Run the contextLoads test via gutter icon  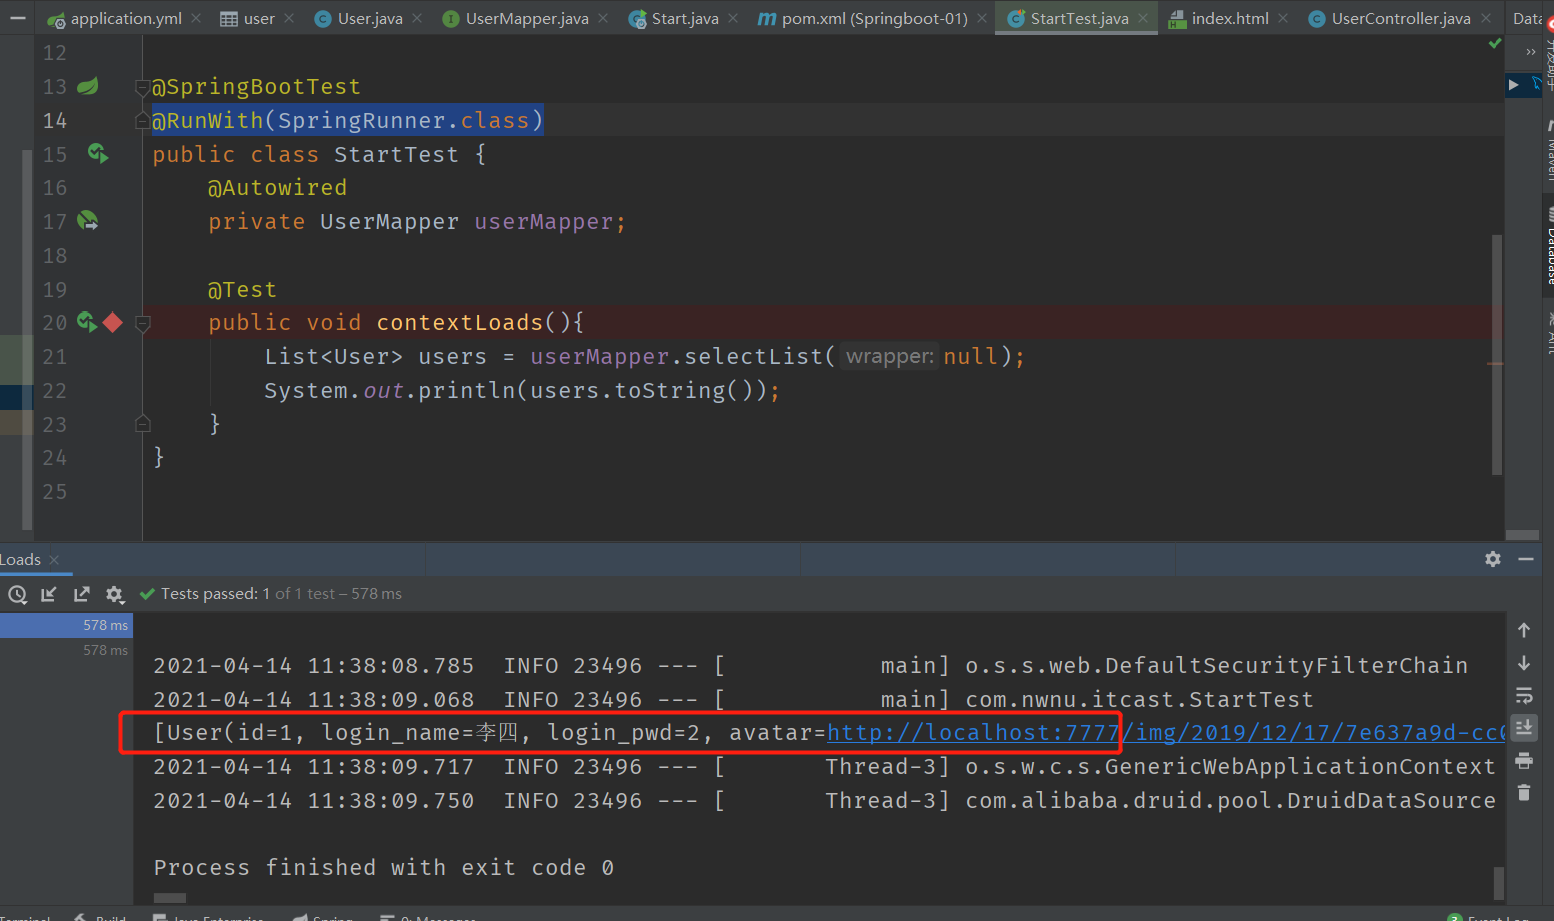pyautogui.click(x=87, y=321)
